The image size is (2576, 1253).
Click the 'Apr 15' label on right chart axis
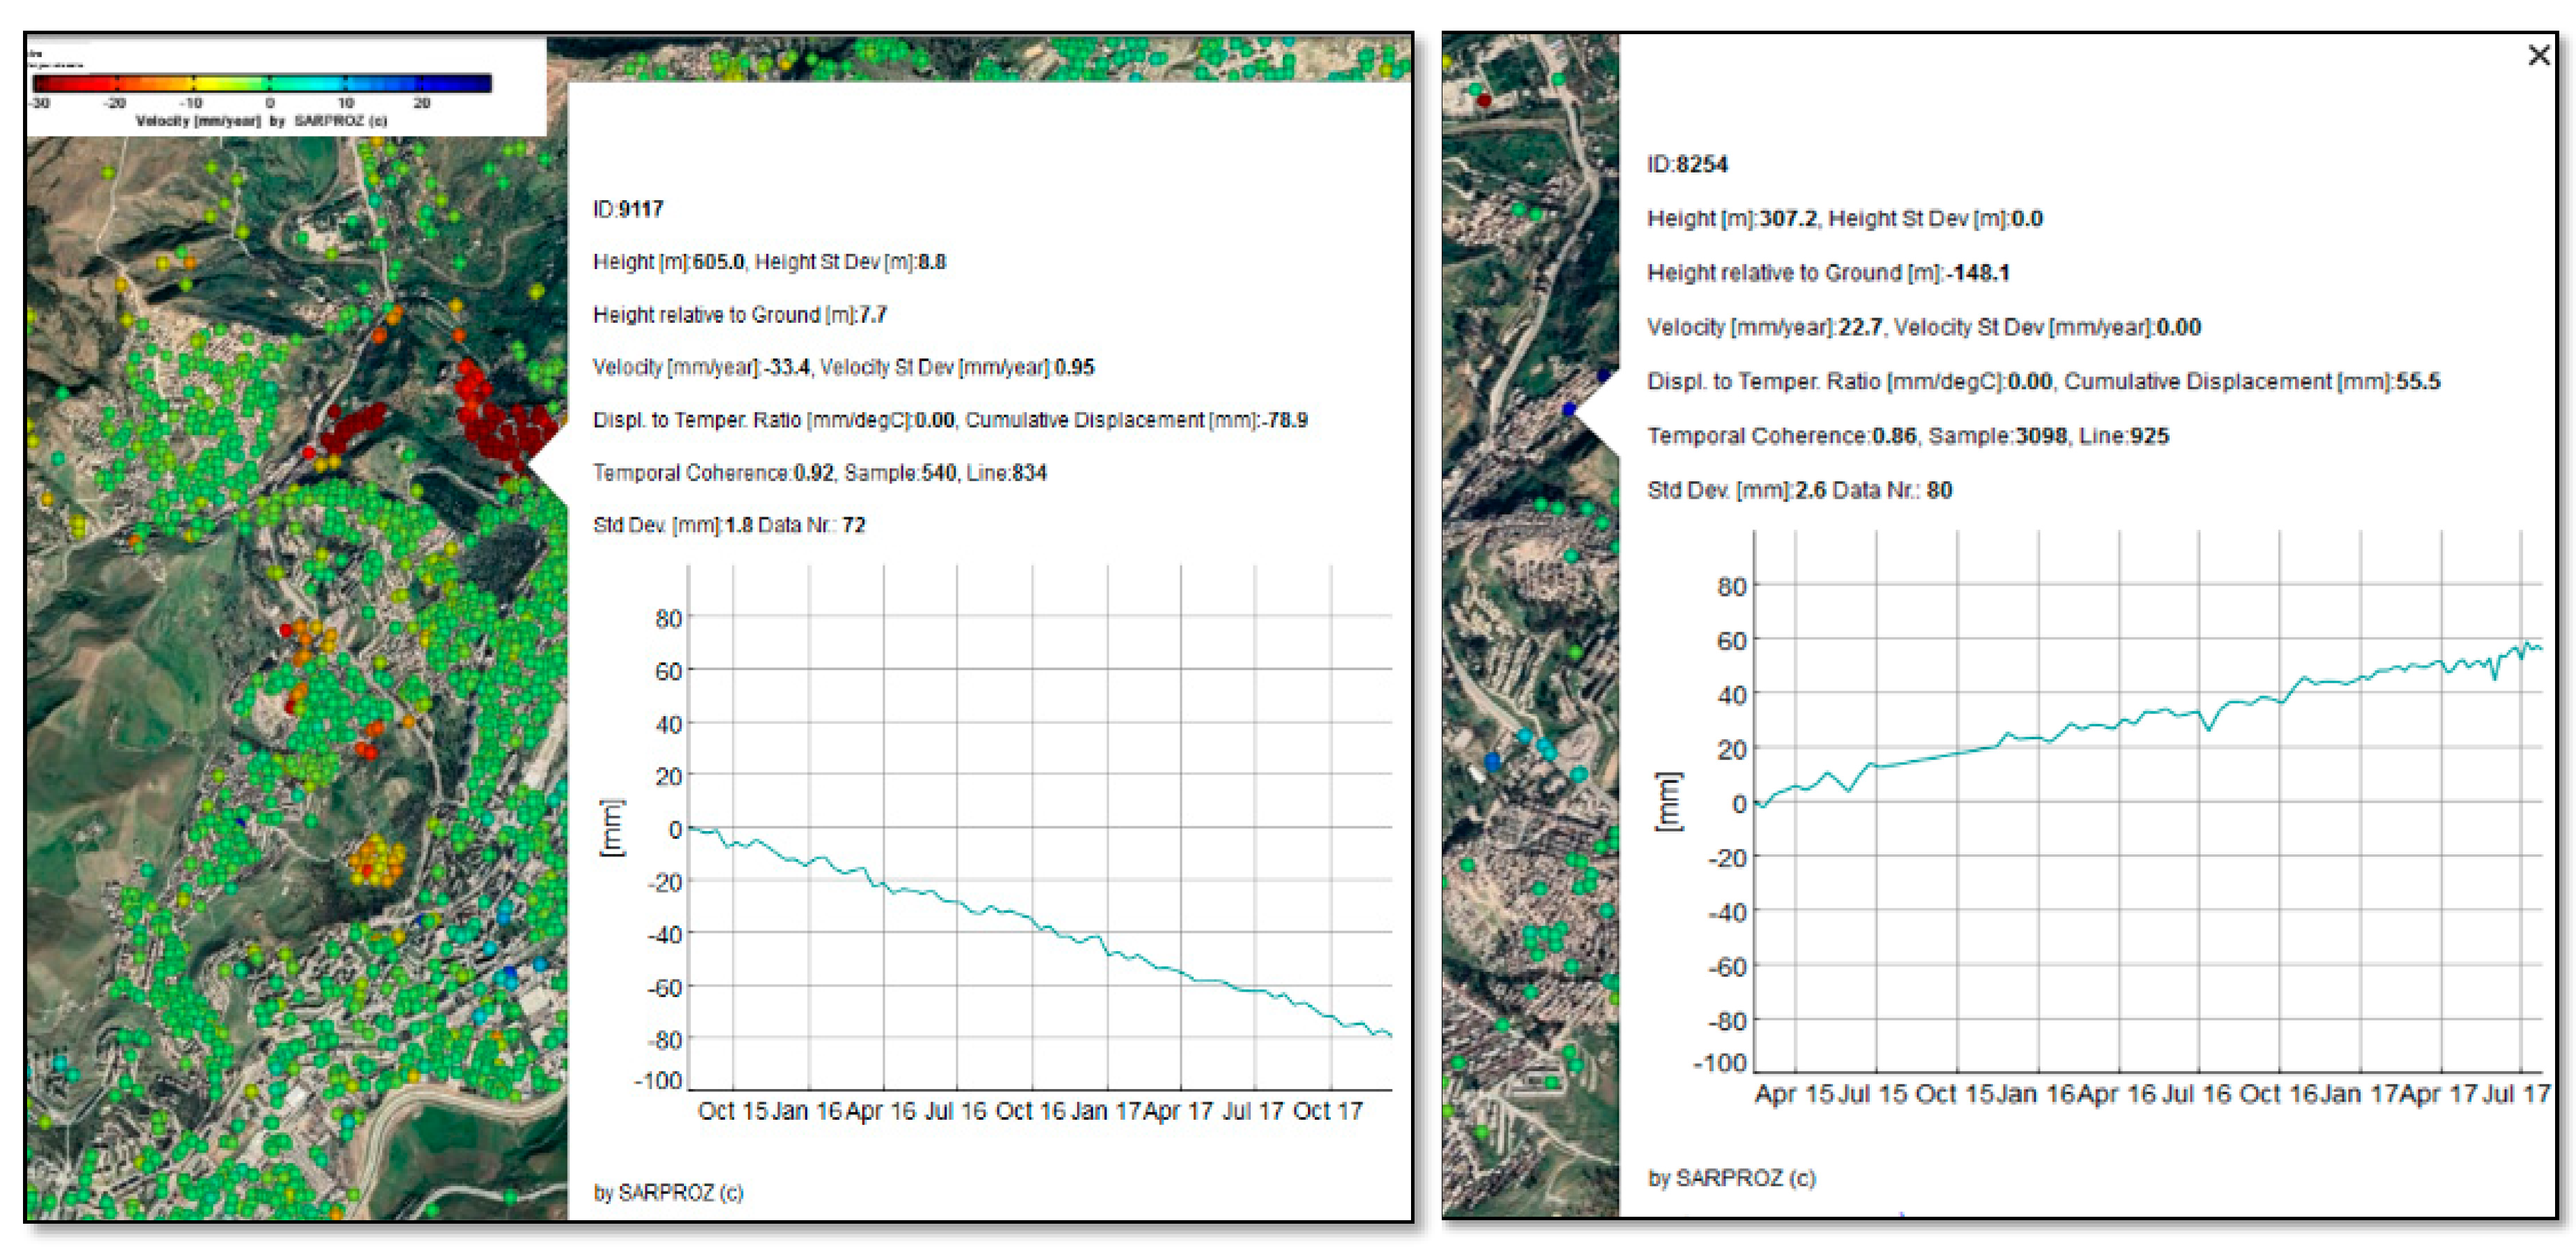click(1794, 1094)
